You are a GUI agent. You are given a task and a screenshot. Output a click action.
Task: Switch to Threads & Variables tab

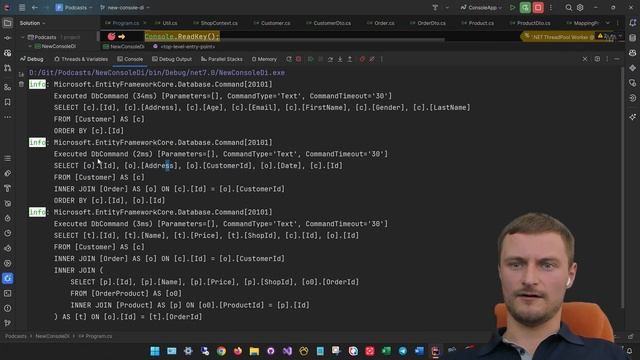81,59
